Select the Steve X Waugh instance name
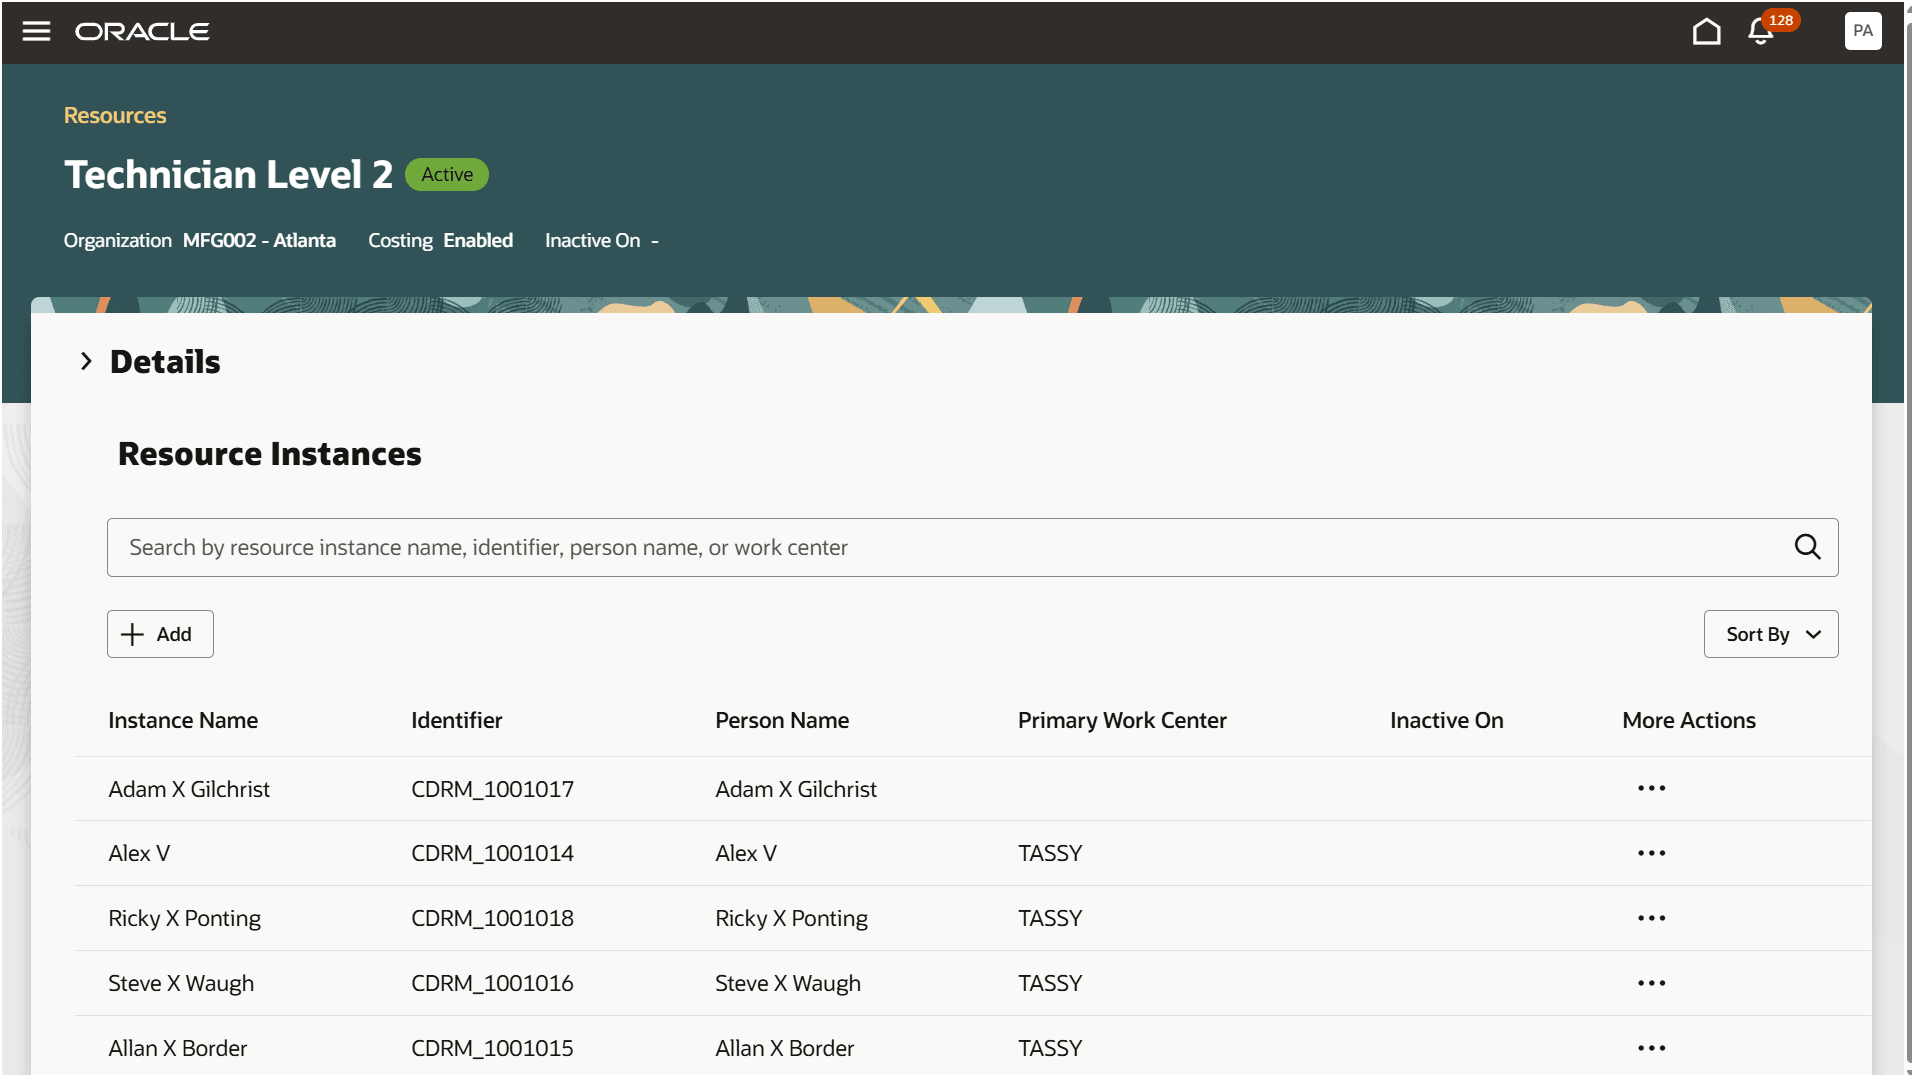 pos(181,983)
